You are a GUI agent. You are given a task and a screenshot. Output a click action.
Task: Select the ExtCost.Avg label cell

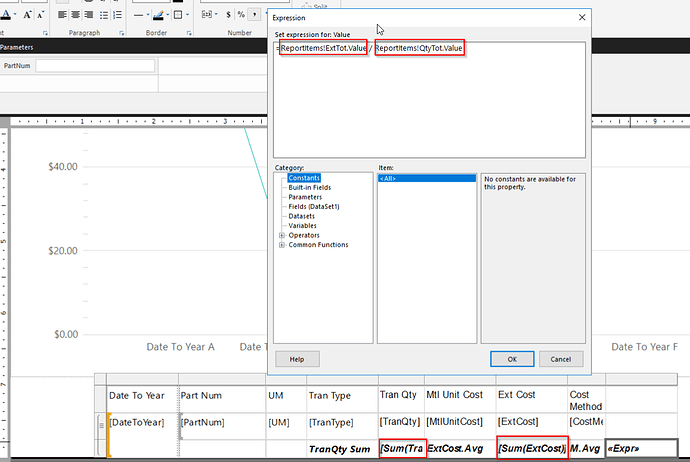[x=460, y=449]
